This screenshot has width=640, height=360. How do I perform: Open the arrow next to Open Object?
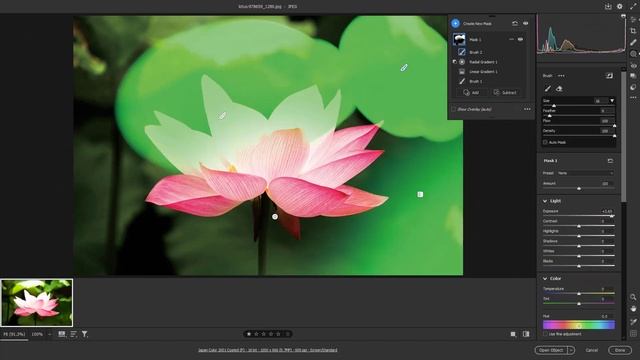[571, 350]
